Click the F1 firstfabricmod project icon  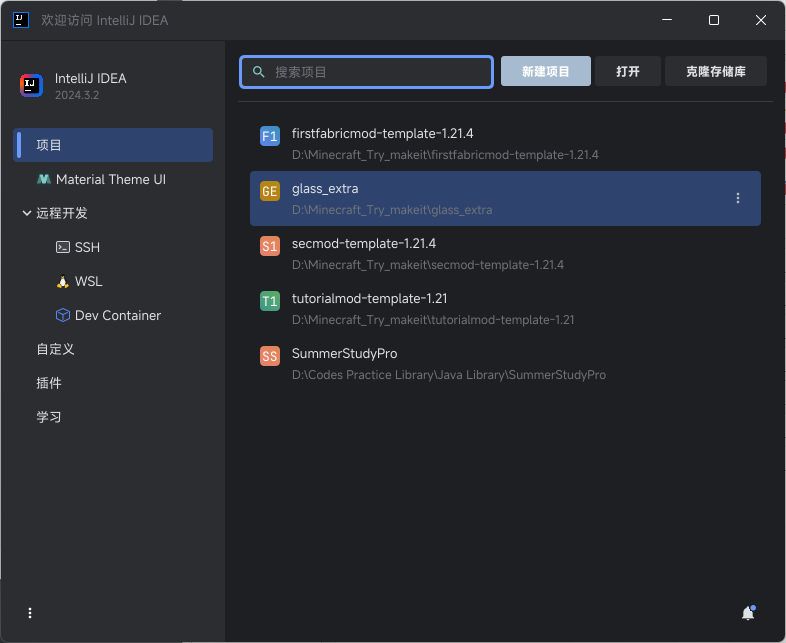269,136
